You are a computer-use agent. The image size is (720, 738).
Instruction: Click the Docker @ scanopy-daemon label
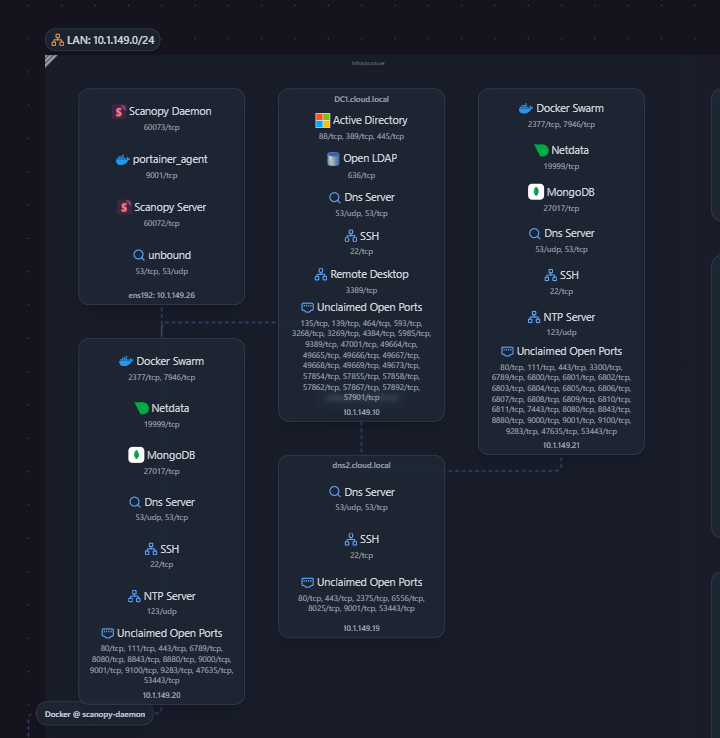(x=95, y=714)
